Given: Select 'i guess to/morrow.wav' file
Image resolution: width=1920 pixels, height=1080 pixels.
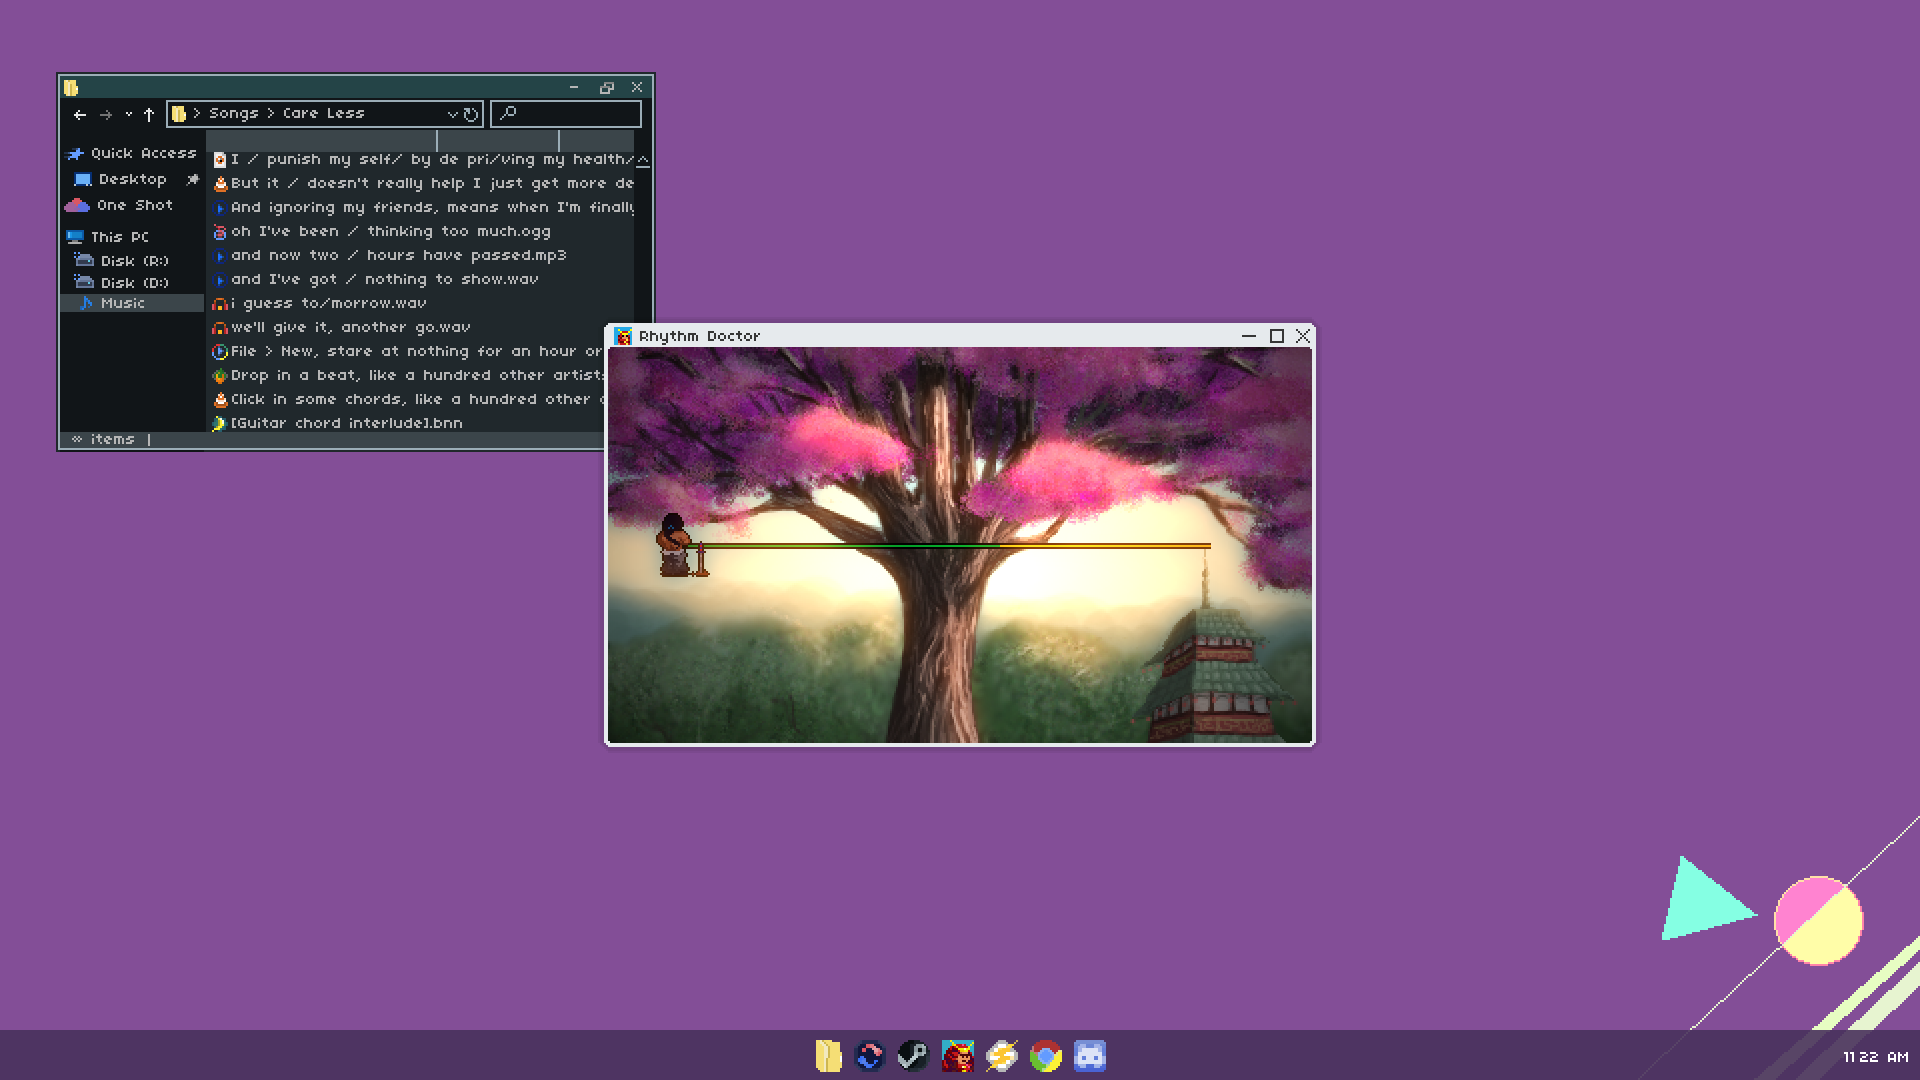Looking at the screenshot, I should 319,303.
